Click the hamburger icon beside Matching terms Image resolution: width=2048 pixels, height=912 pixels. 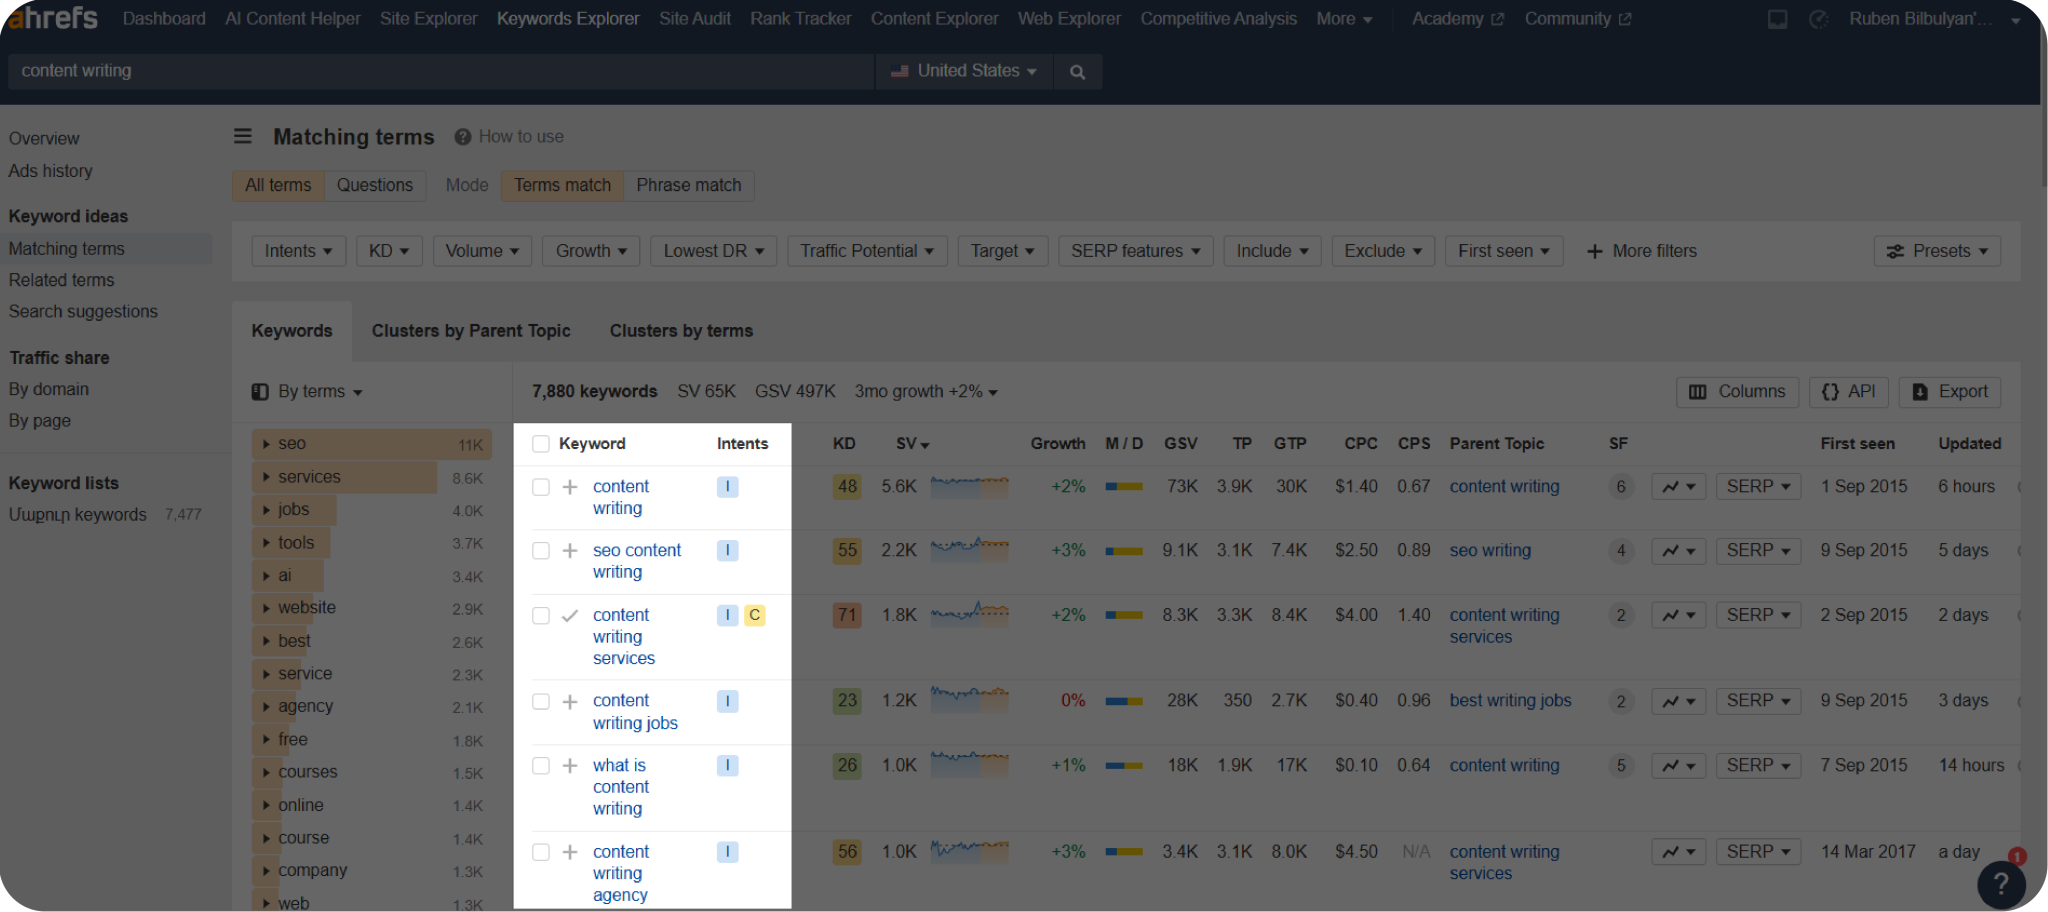[x=242, y=136]
